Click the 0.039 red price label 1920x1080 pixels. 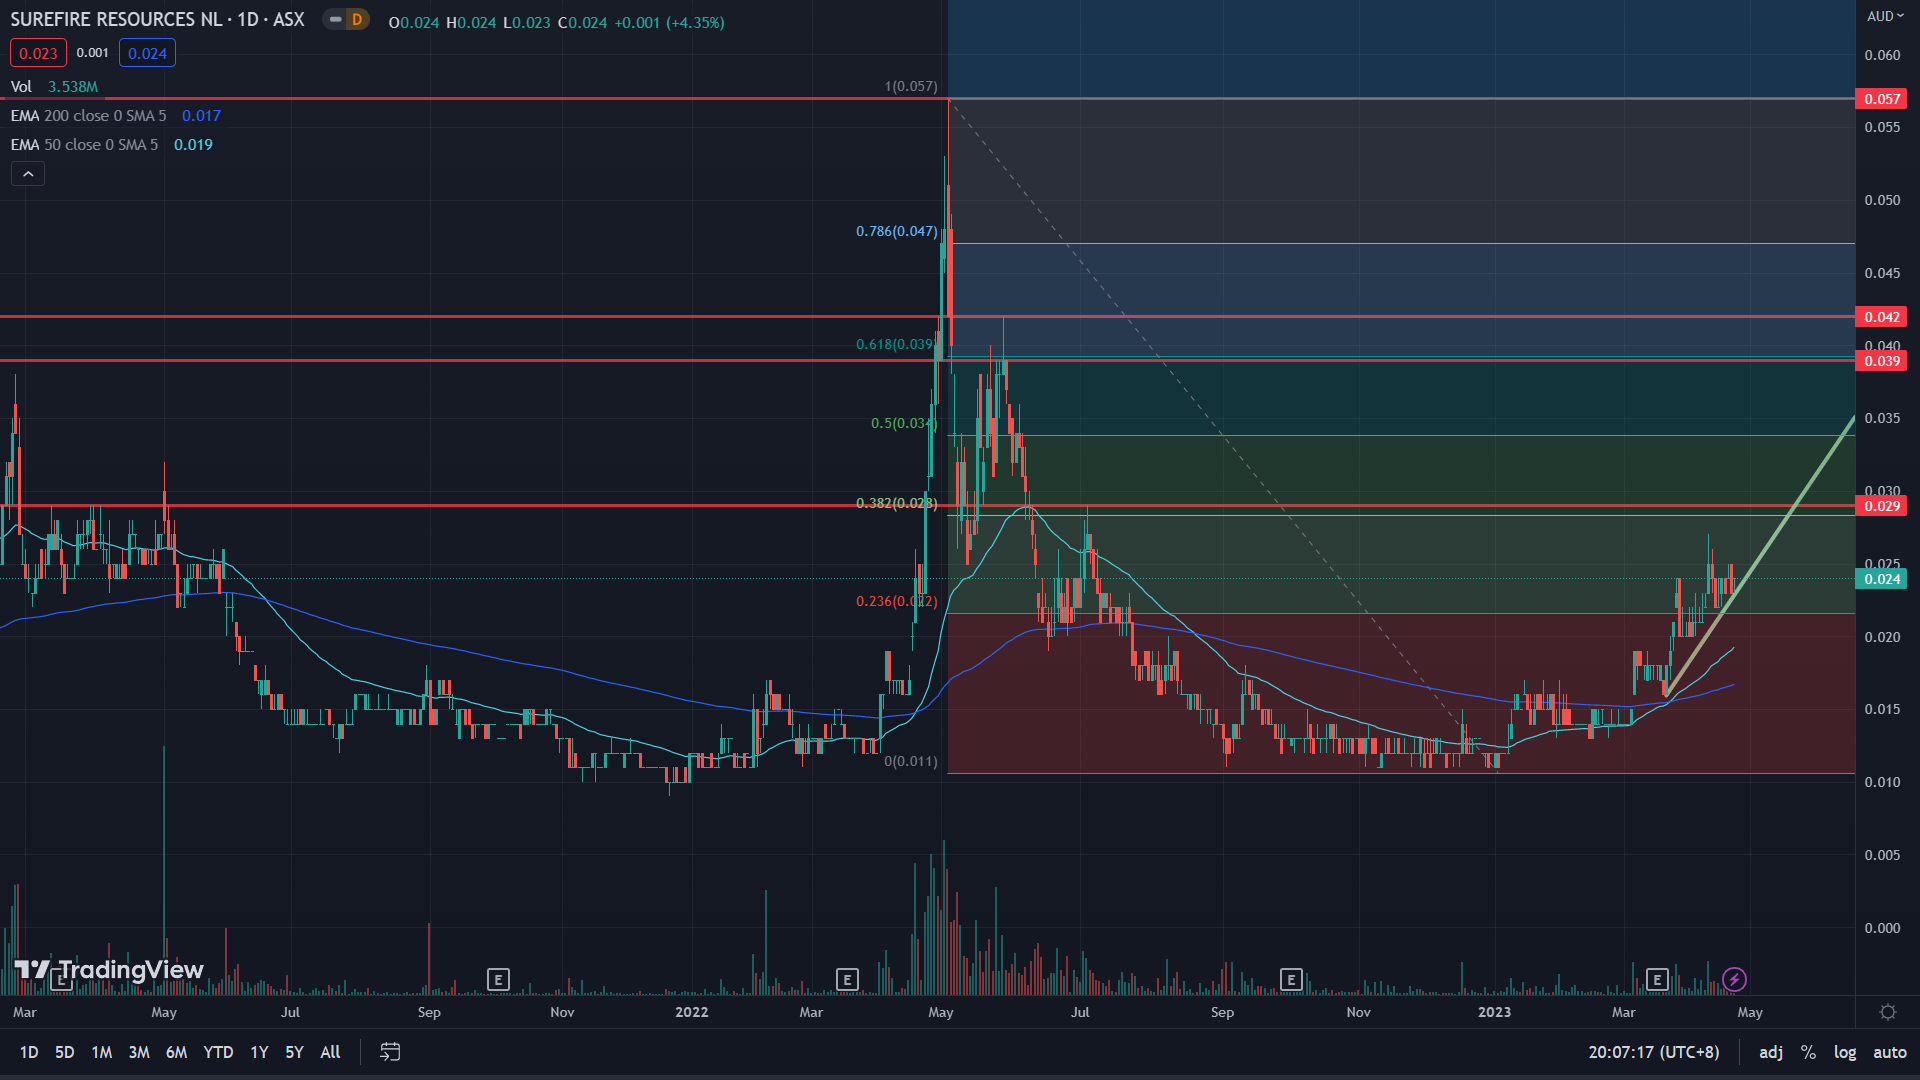[1881, 361]
